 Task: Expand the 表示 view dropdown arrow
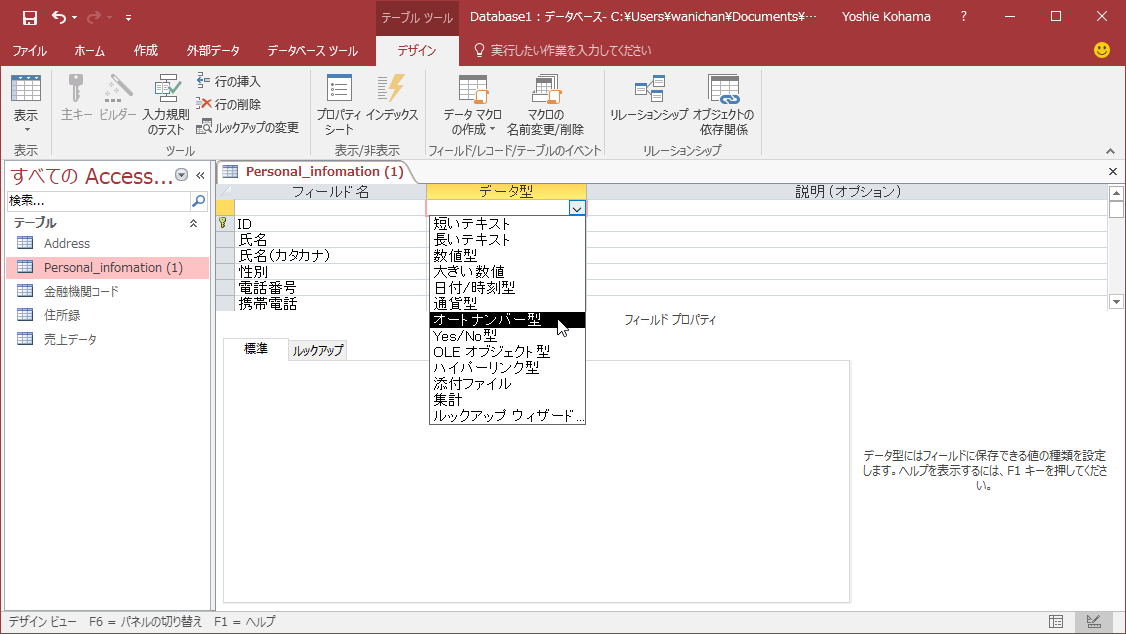click(27, 130)
